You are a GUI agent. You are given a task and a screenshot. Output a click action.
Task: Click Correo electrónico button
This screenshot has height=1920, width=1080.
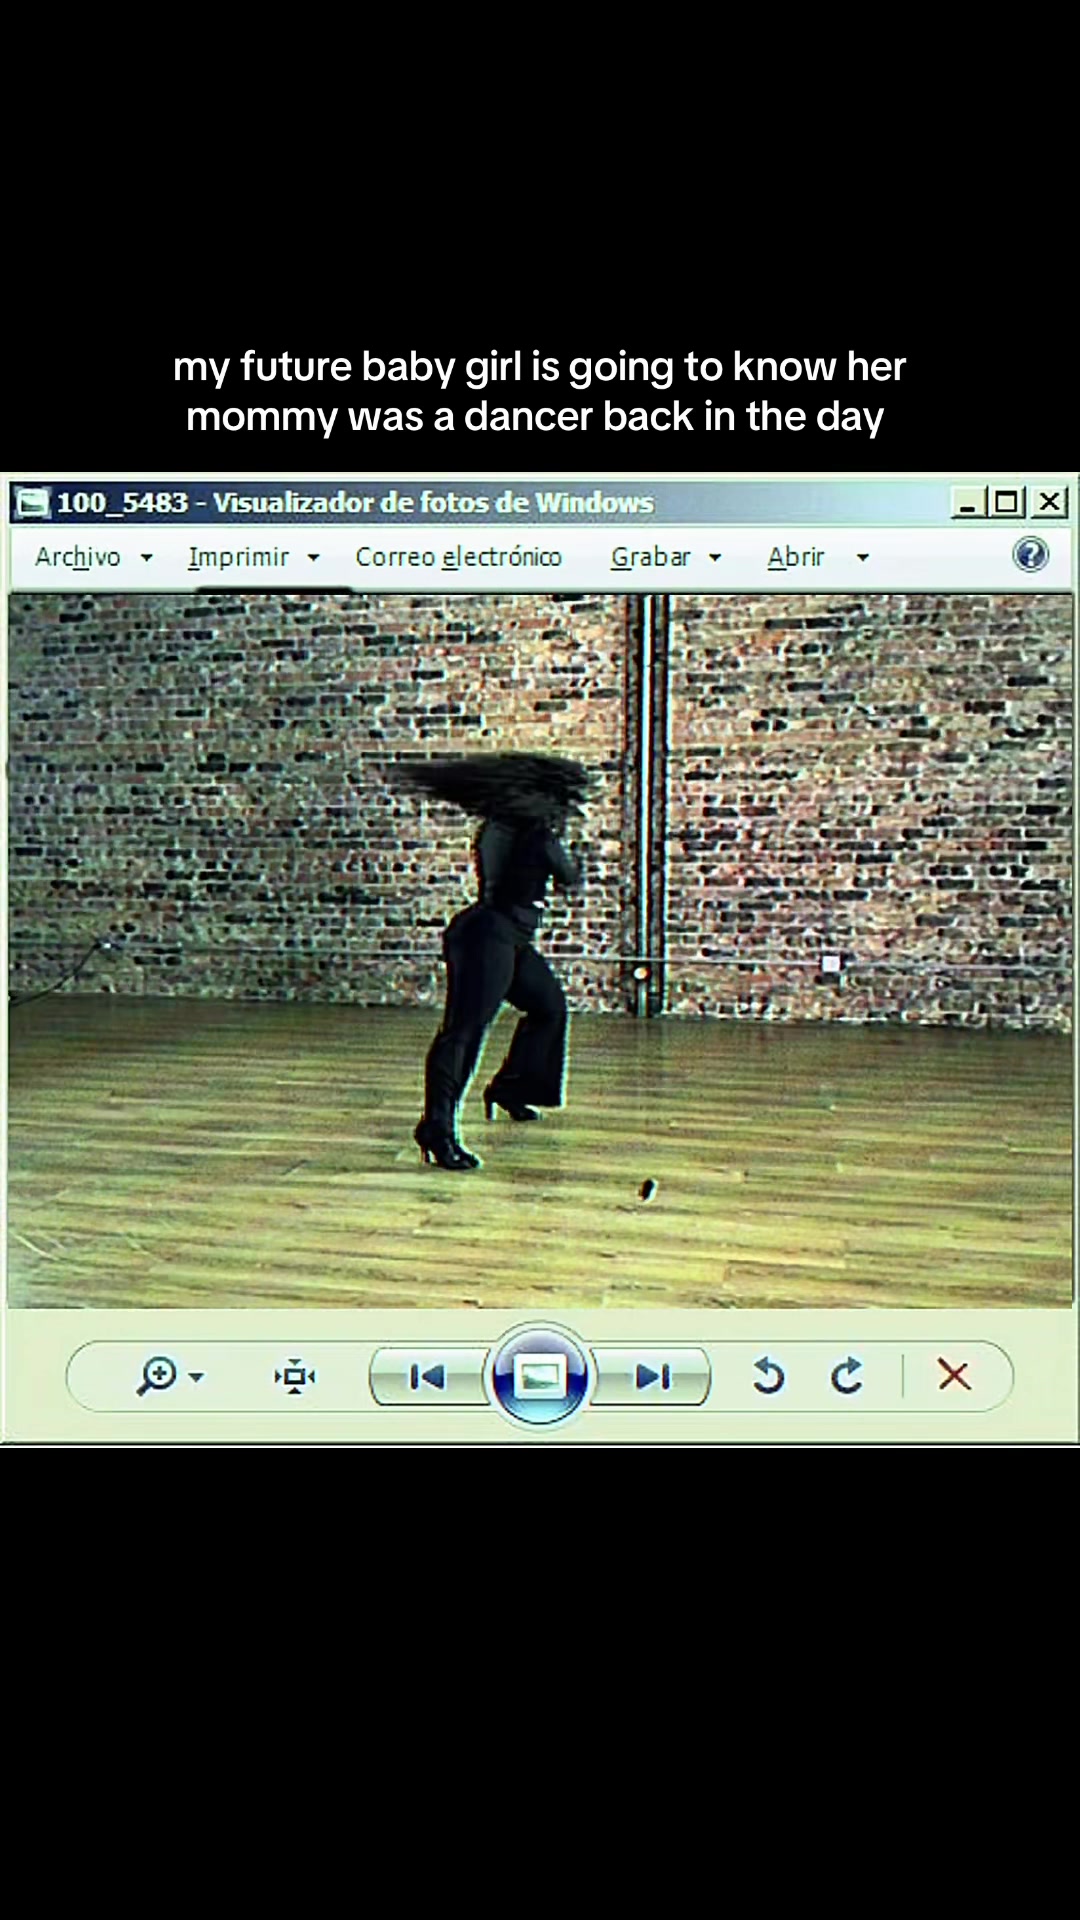[459, 557]
